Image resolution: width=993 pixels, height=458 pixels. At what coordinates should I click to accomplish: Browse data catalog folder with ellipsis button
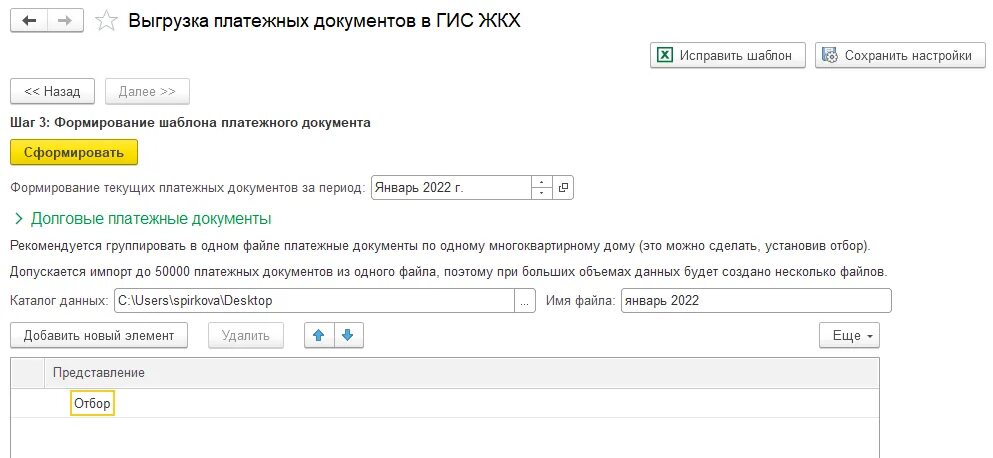524,301
